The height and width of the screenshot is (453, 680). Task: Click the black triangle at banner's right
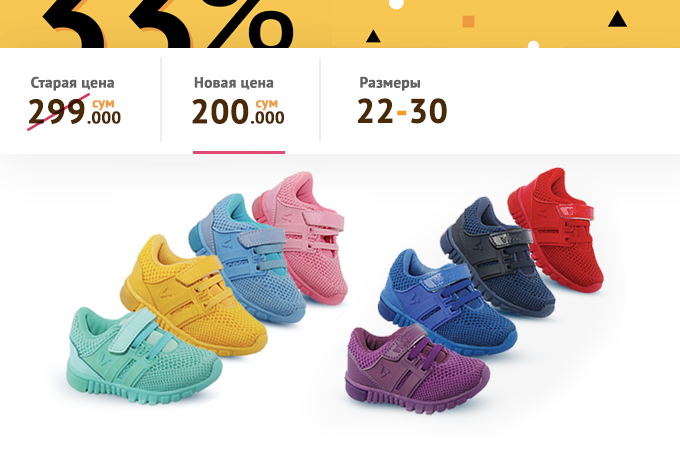click(x=617, y=19)
